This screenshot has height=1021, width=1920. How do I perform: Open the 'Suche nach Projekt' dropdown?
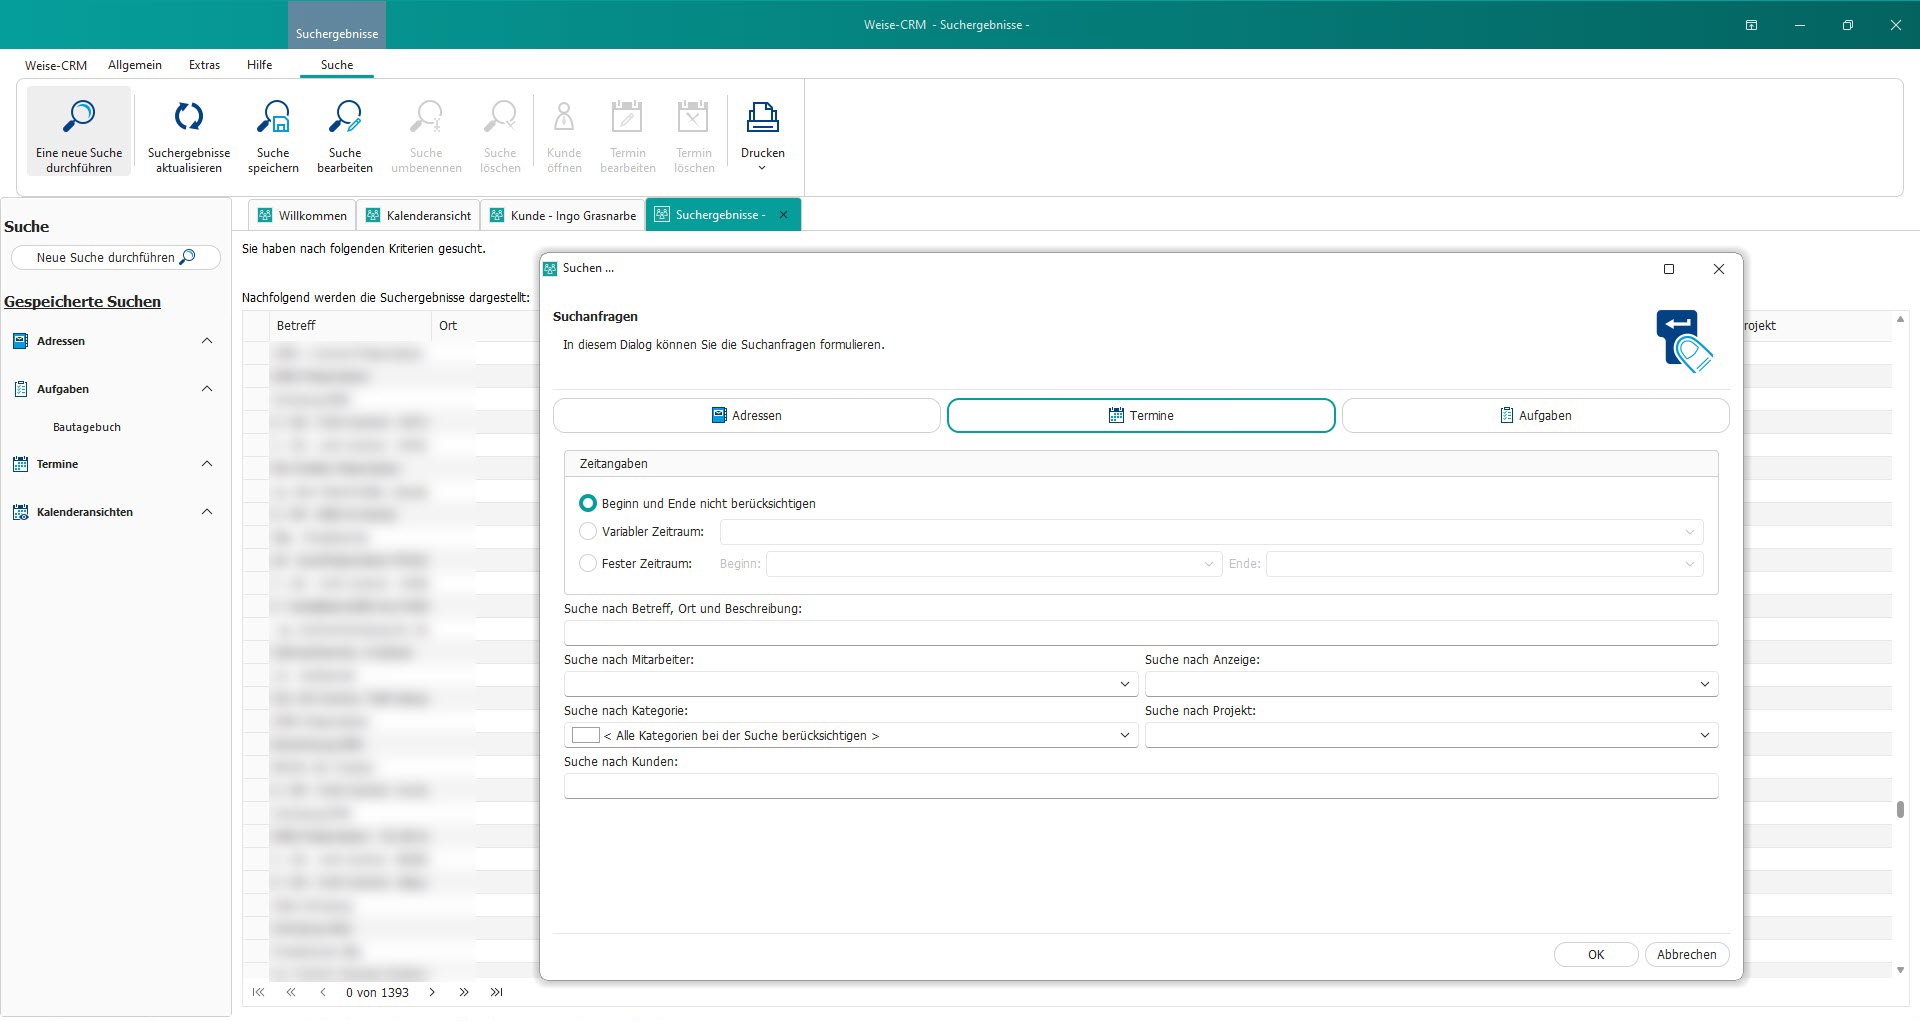[x=1704, y=736]
